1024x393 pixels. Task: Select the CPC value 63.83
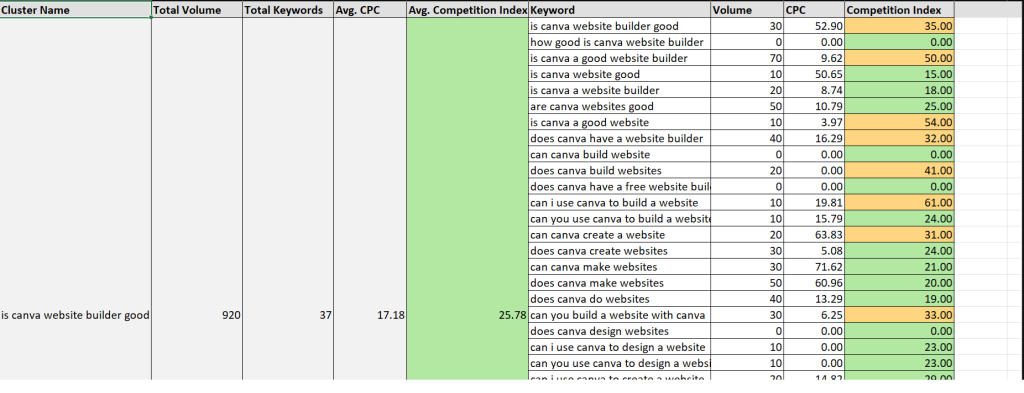814,234
